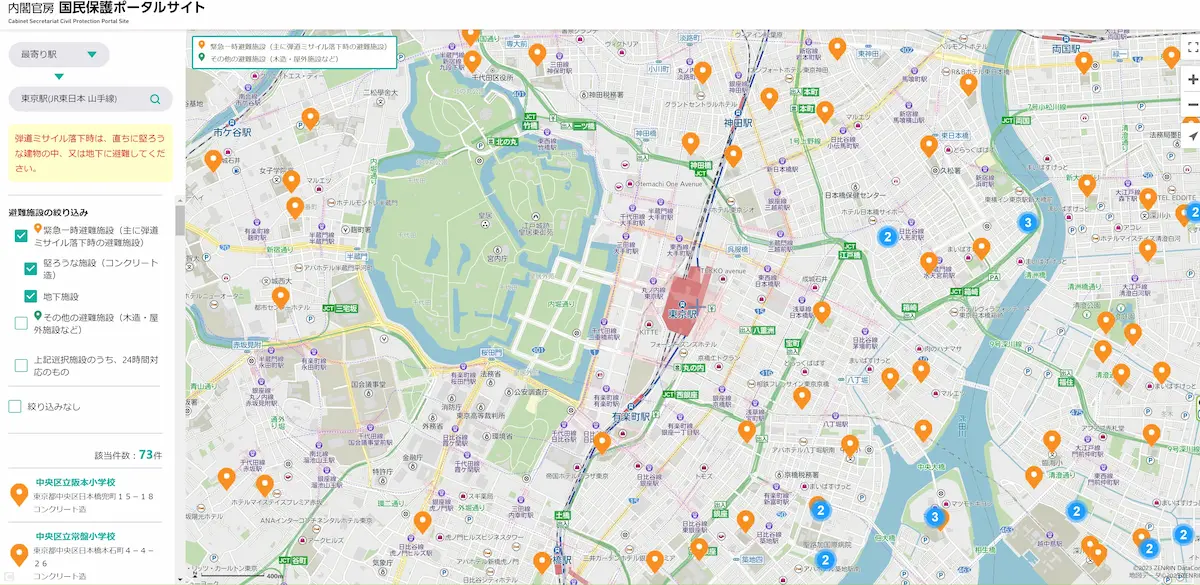The image size is (1200, 585).
Task: Click orange pin marker for 中央区立阪本小学校 in list
Action: point(18,494)
